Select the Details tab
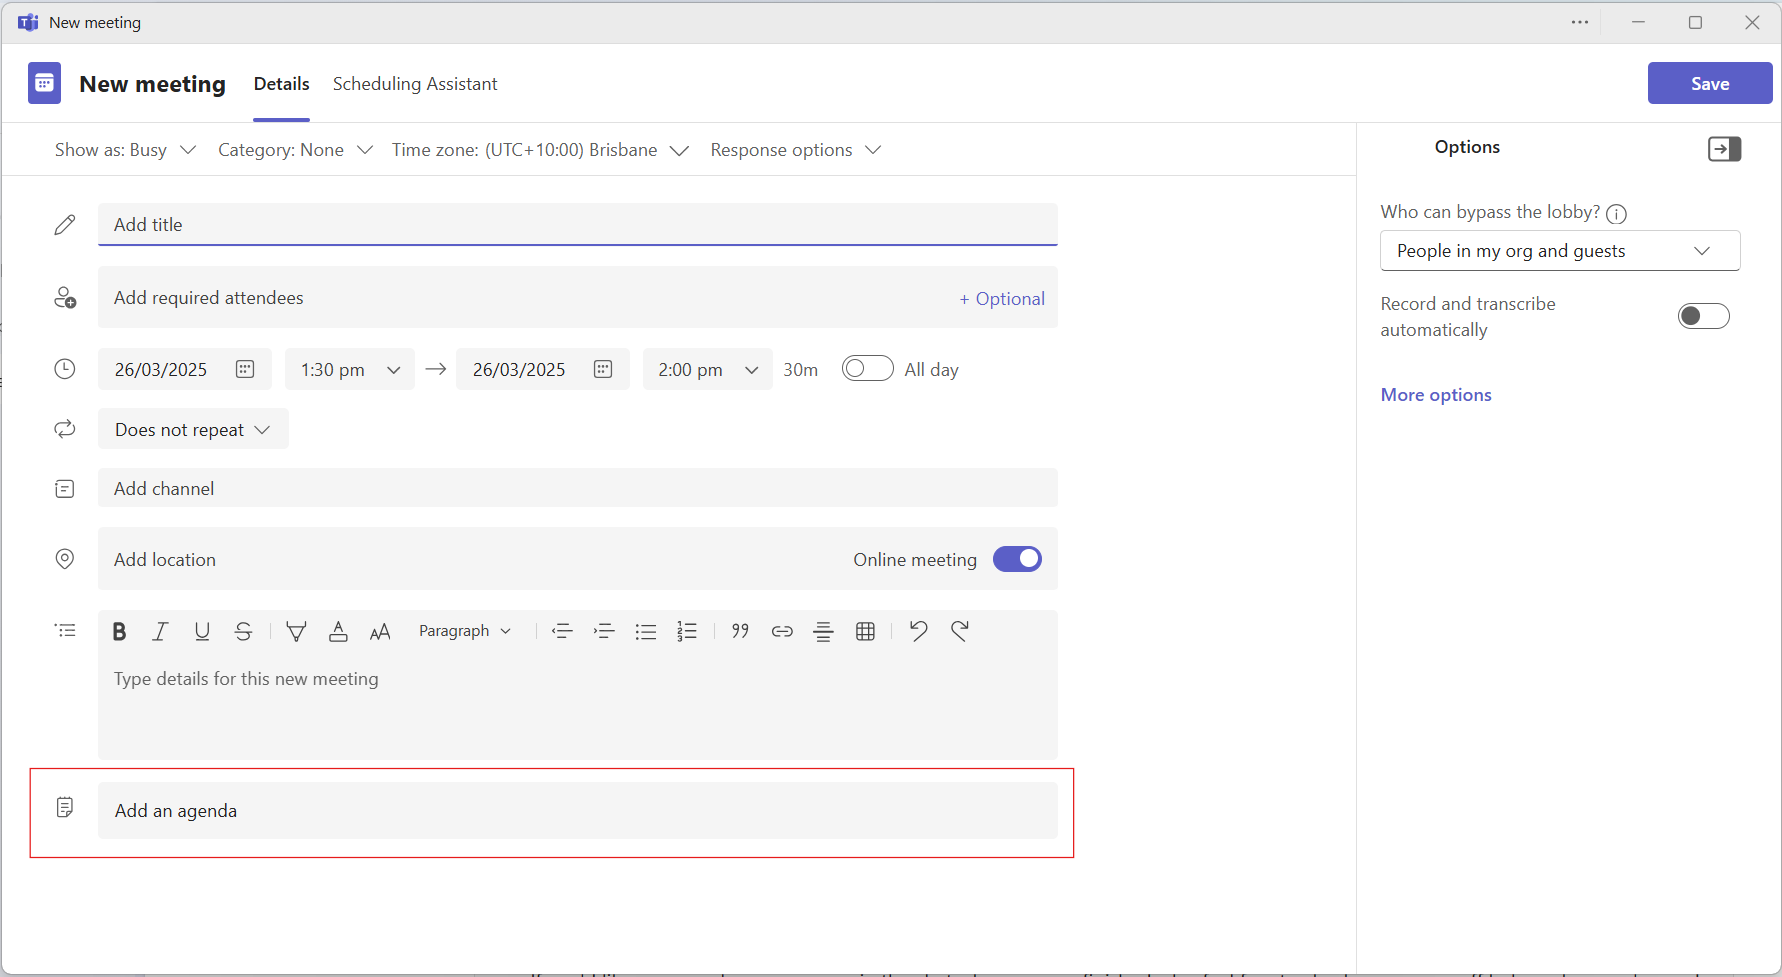The width and height of the screenshot is (1782, 977). [281, 84]
